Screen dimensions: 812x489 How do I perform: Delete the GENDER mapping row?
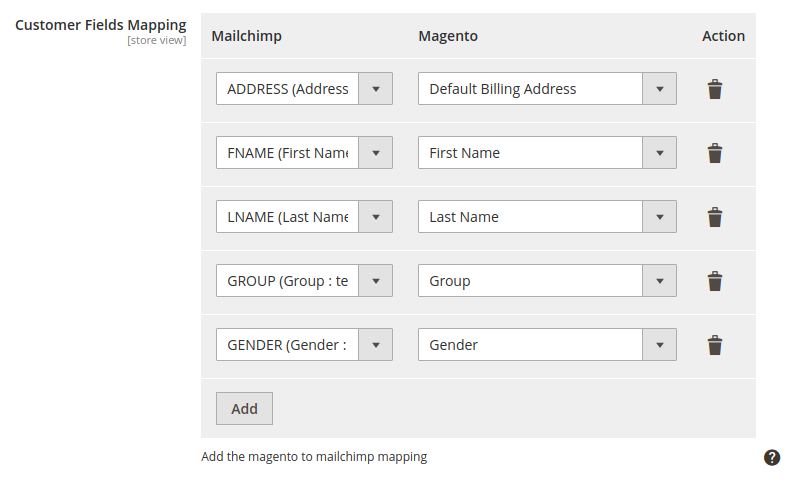point(714,345)
